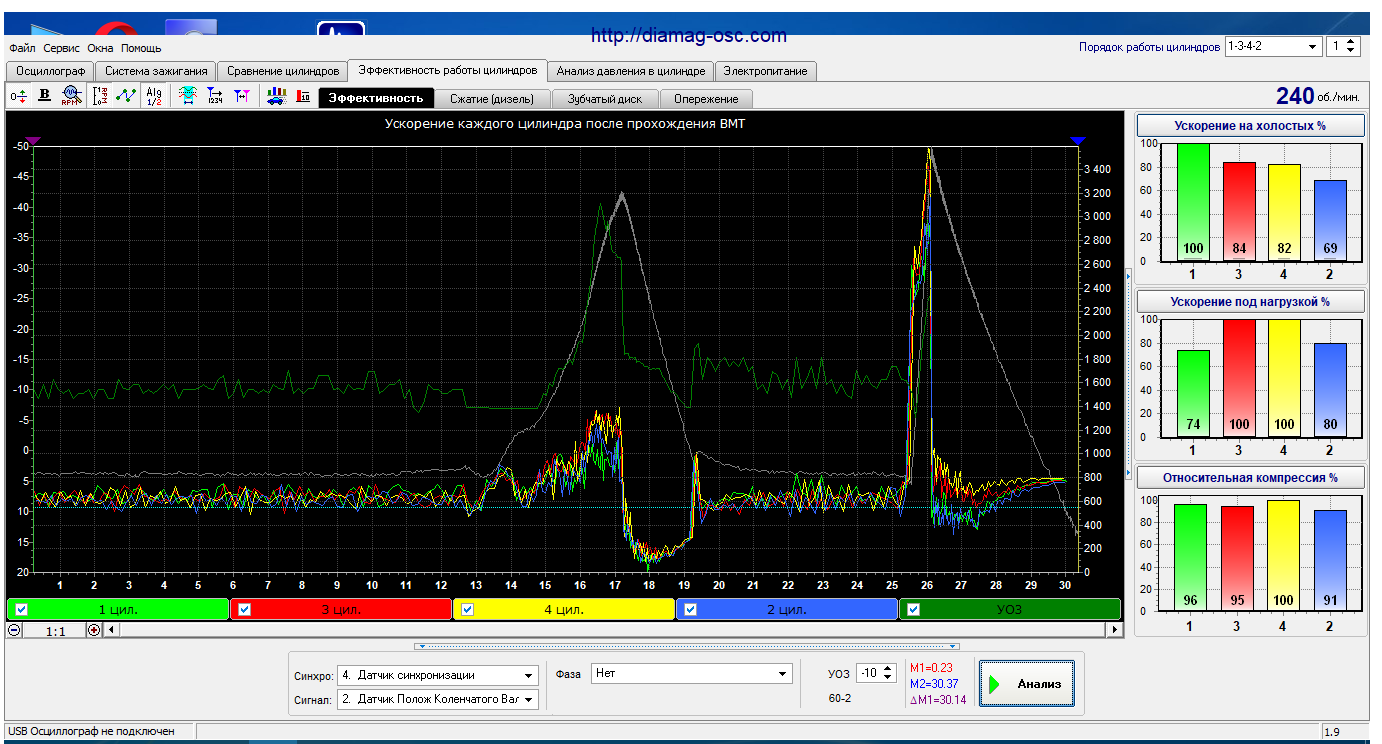Open the 'Фаза' dropdown
This screenshot has height=744, width=1382.
[691, 674]
